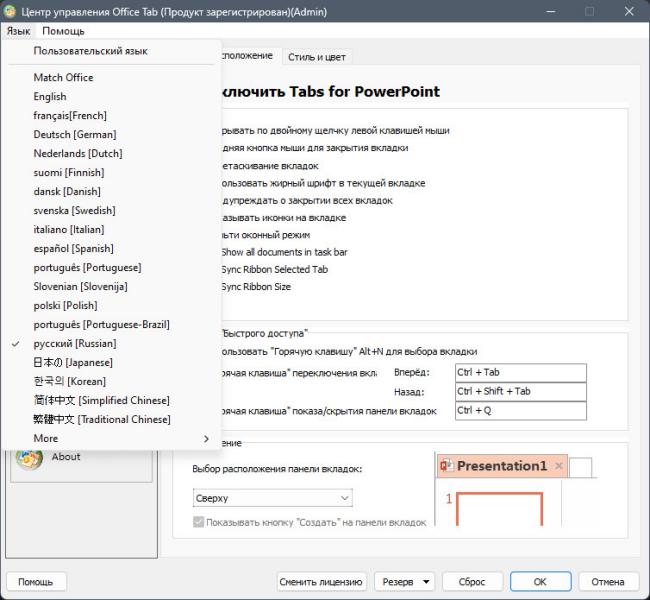Select svenska [Swedish] language
Image resolution: width=650 pixels, height=600 pixels.
(x=111, y=211)
